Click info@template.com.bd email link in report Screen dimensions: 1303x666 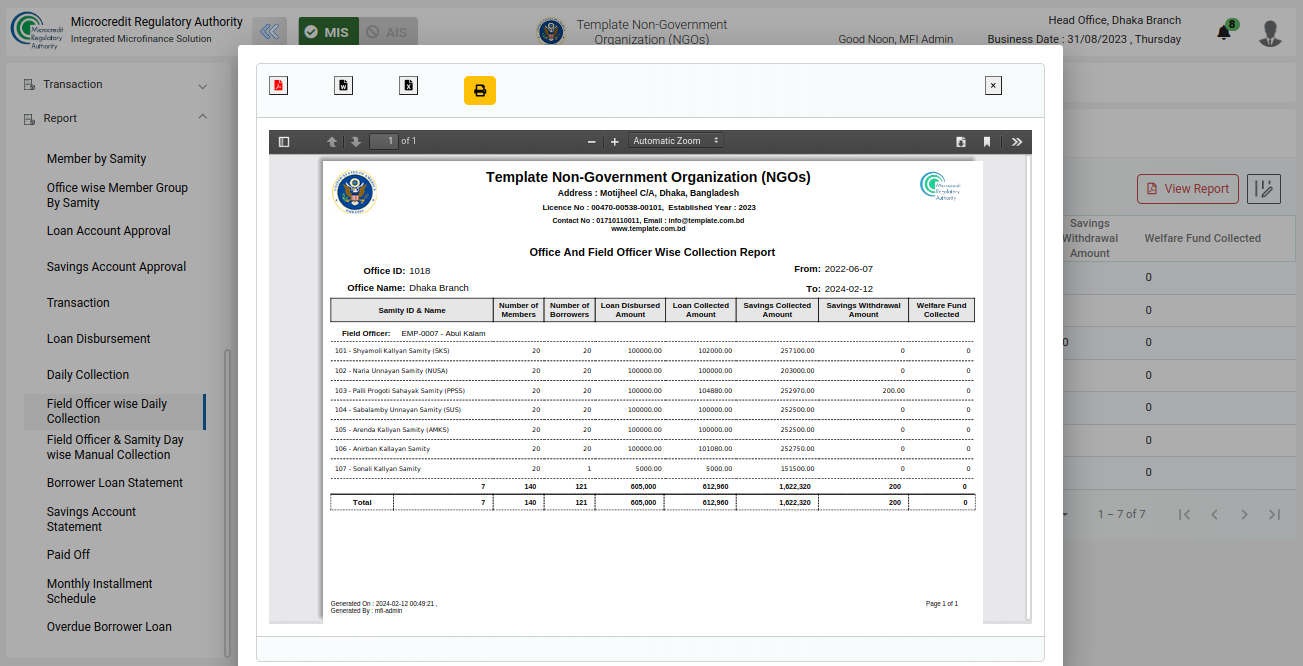pyautogui.click(x=706, y=220)
